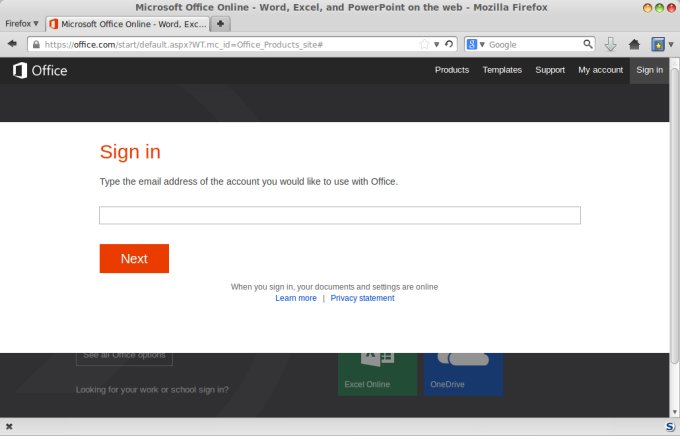Open a new tab with plus button
The height and width of the screenshot is (436, 680).
coord(220,24)
